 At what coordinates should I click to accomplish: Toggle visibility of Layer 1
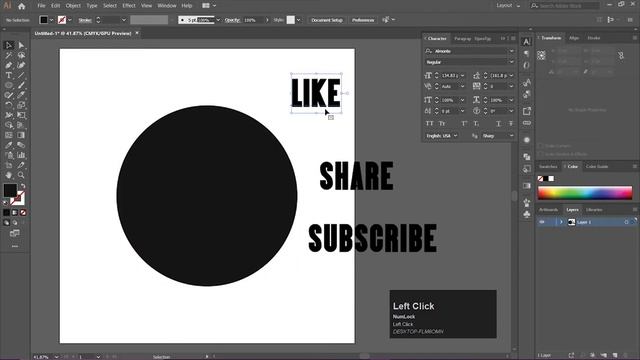click(542, 222)
